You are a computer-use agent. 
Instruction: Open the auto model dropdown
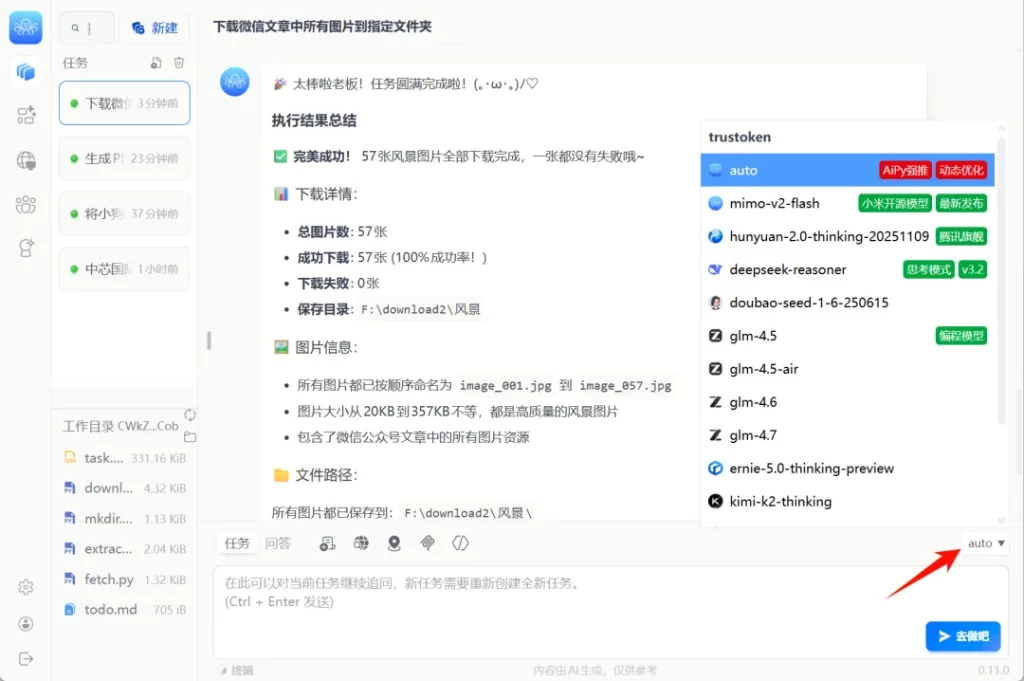click(x=986, y=543)
